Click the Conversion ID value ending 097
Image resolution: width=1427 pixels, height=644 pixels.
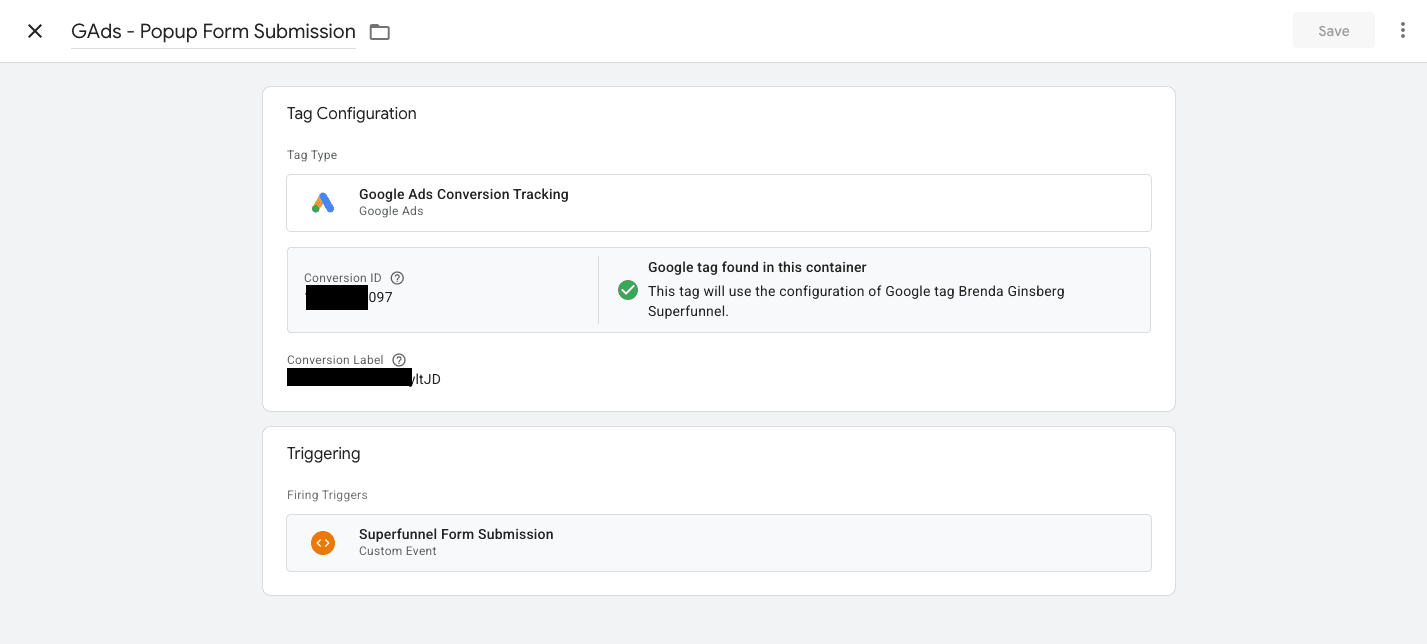349,297
